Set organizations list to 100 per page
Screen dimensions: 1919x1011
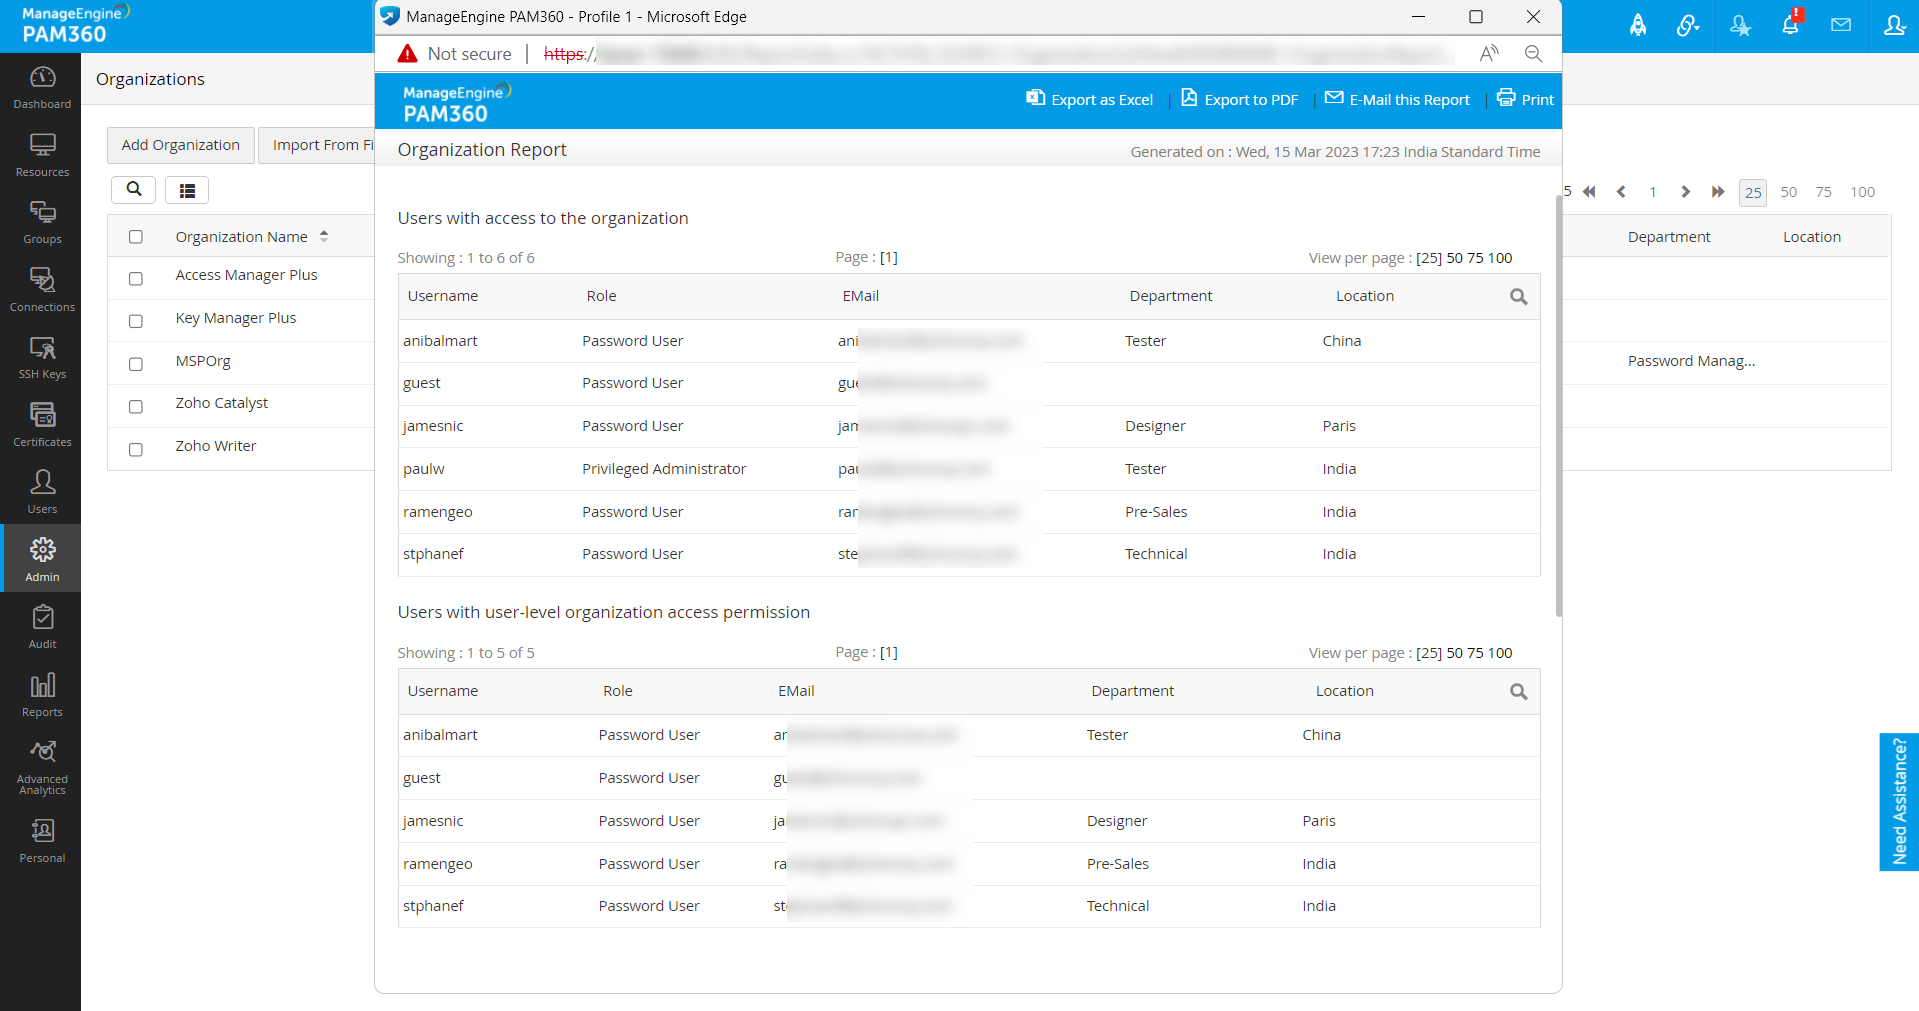click(1862, 192)
